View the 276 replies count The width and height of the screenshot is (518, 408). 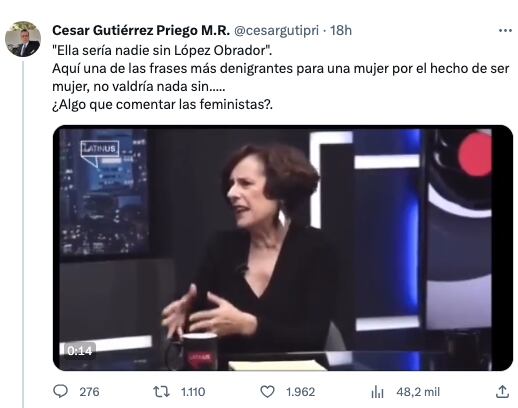coord(89,392)
